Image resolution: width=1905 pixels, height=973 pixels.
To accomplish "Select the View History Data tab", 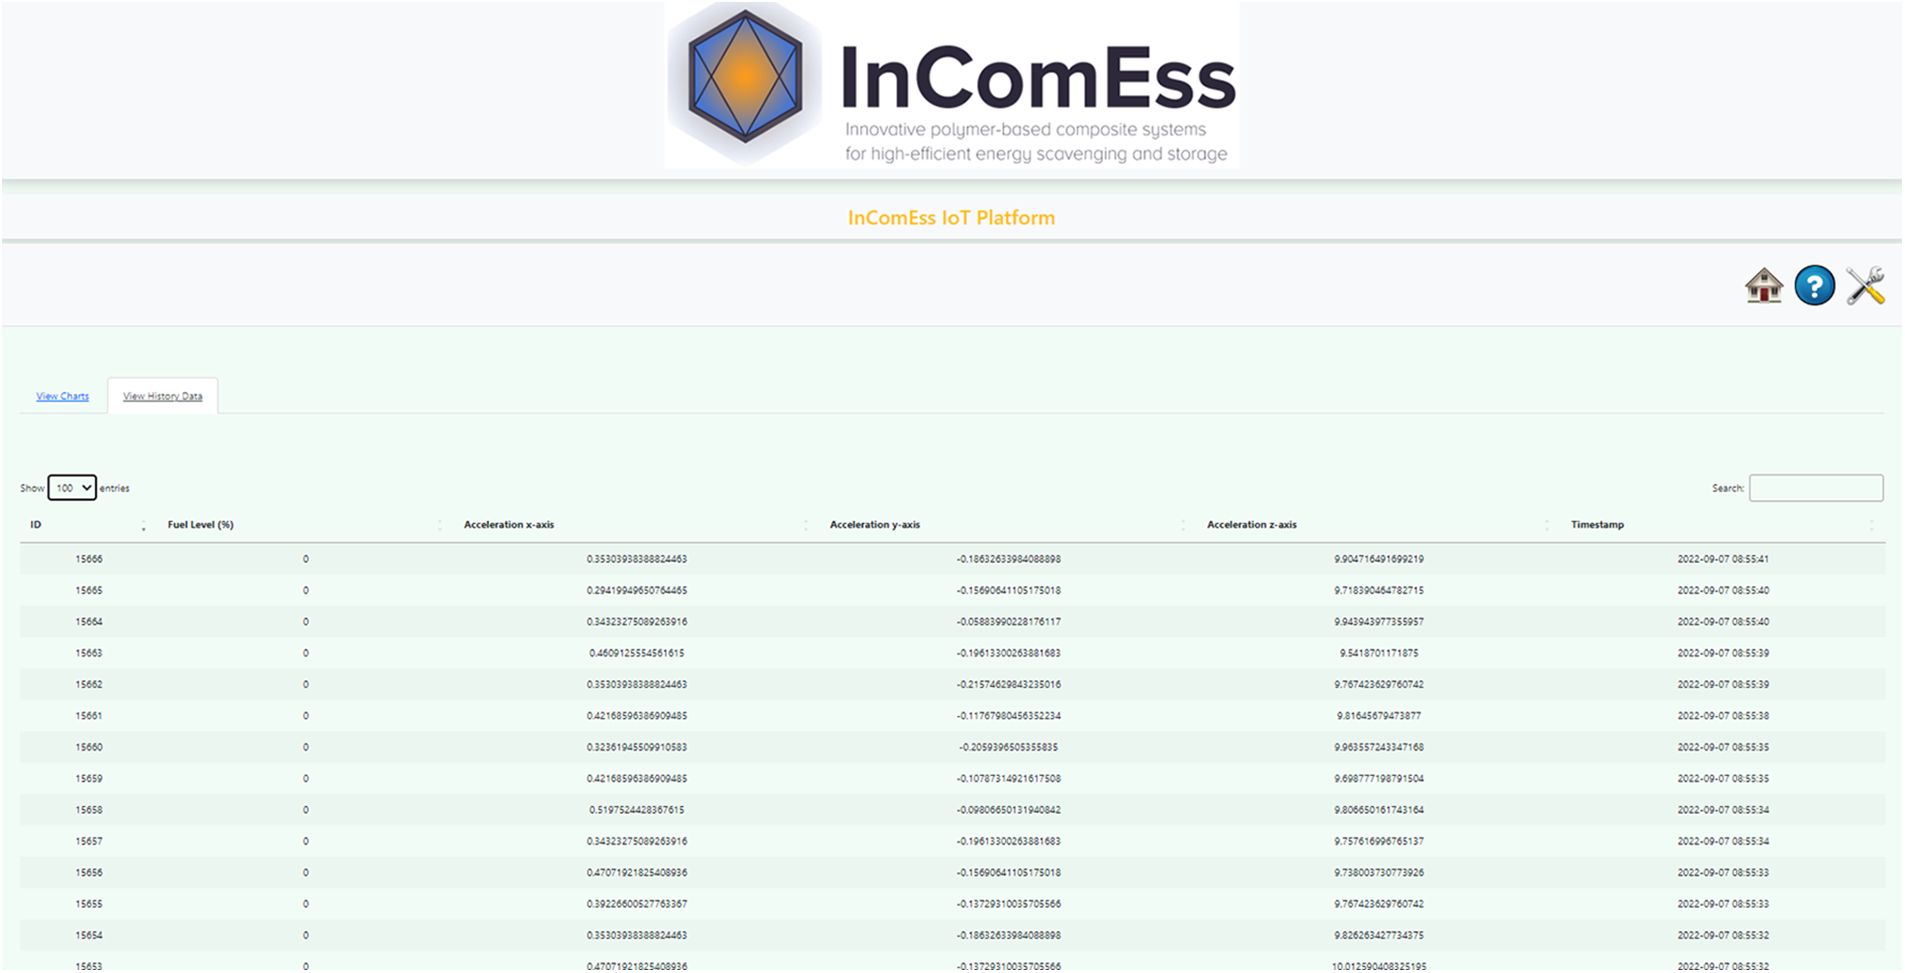I will point(162,397).
